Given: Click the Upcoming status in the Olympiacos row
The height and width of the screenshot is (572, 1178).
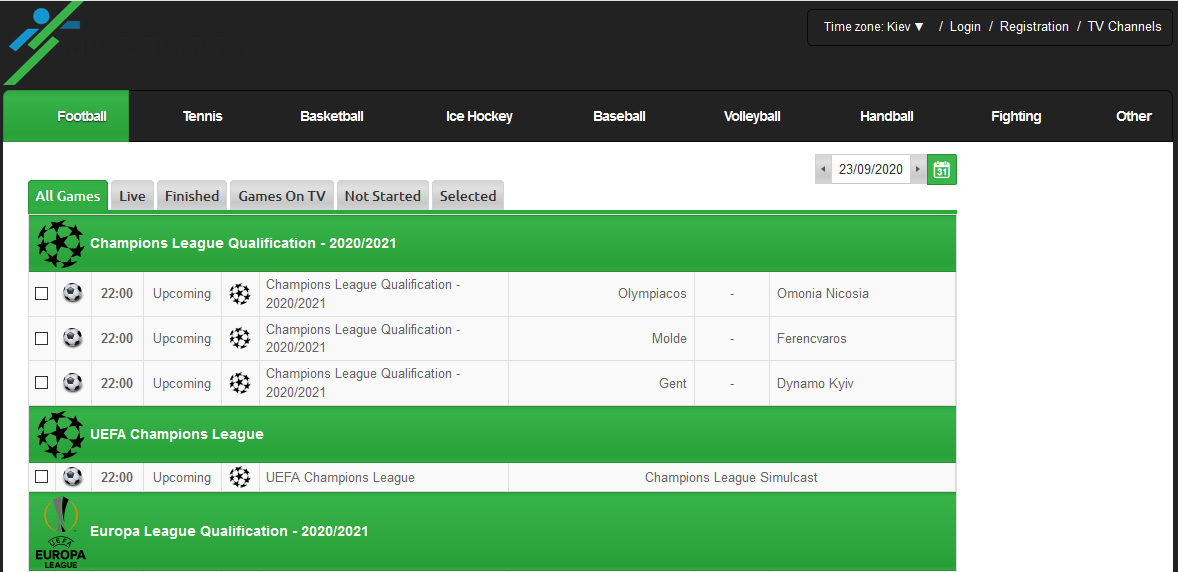Looking at the screenshot, I should click(182, 294).
